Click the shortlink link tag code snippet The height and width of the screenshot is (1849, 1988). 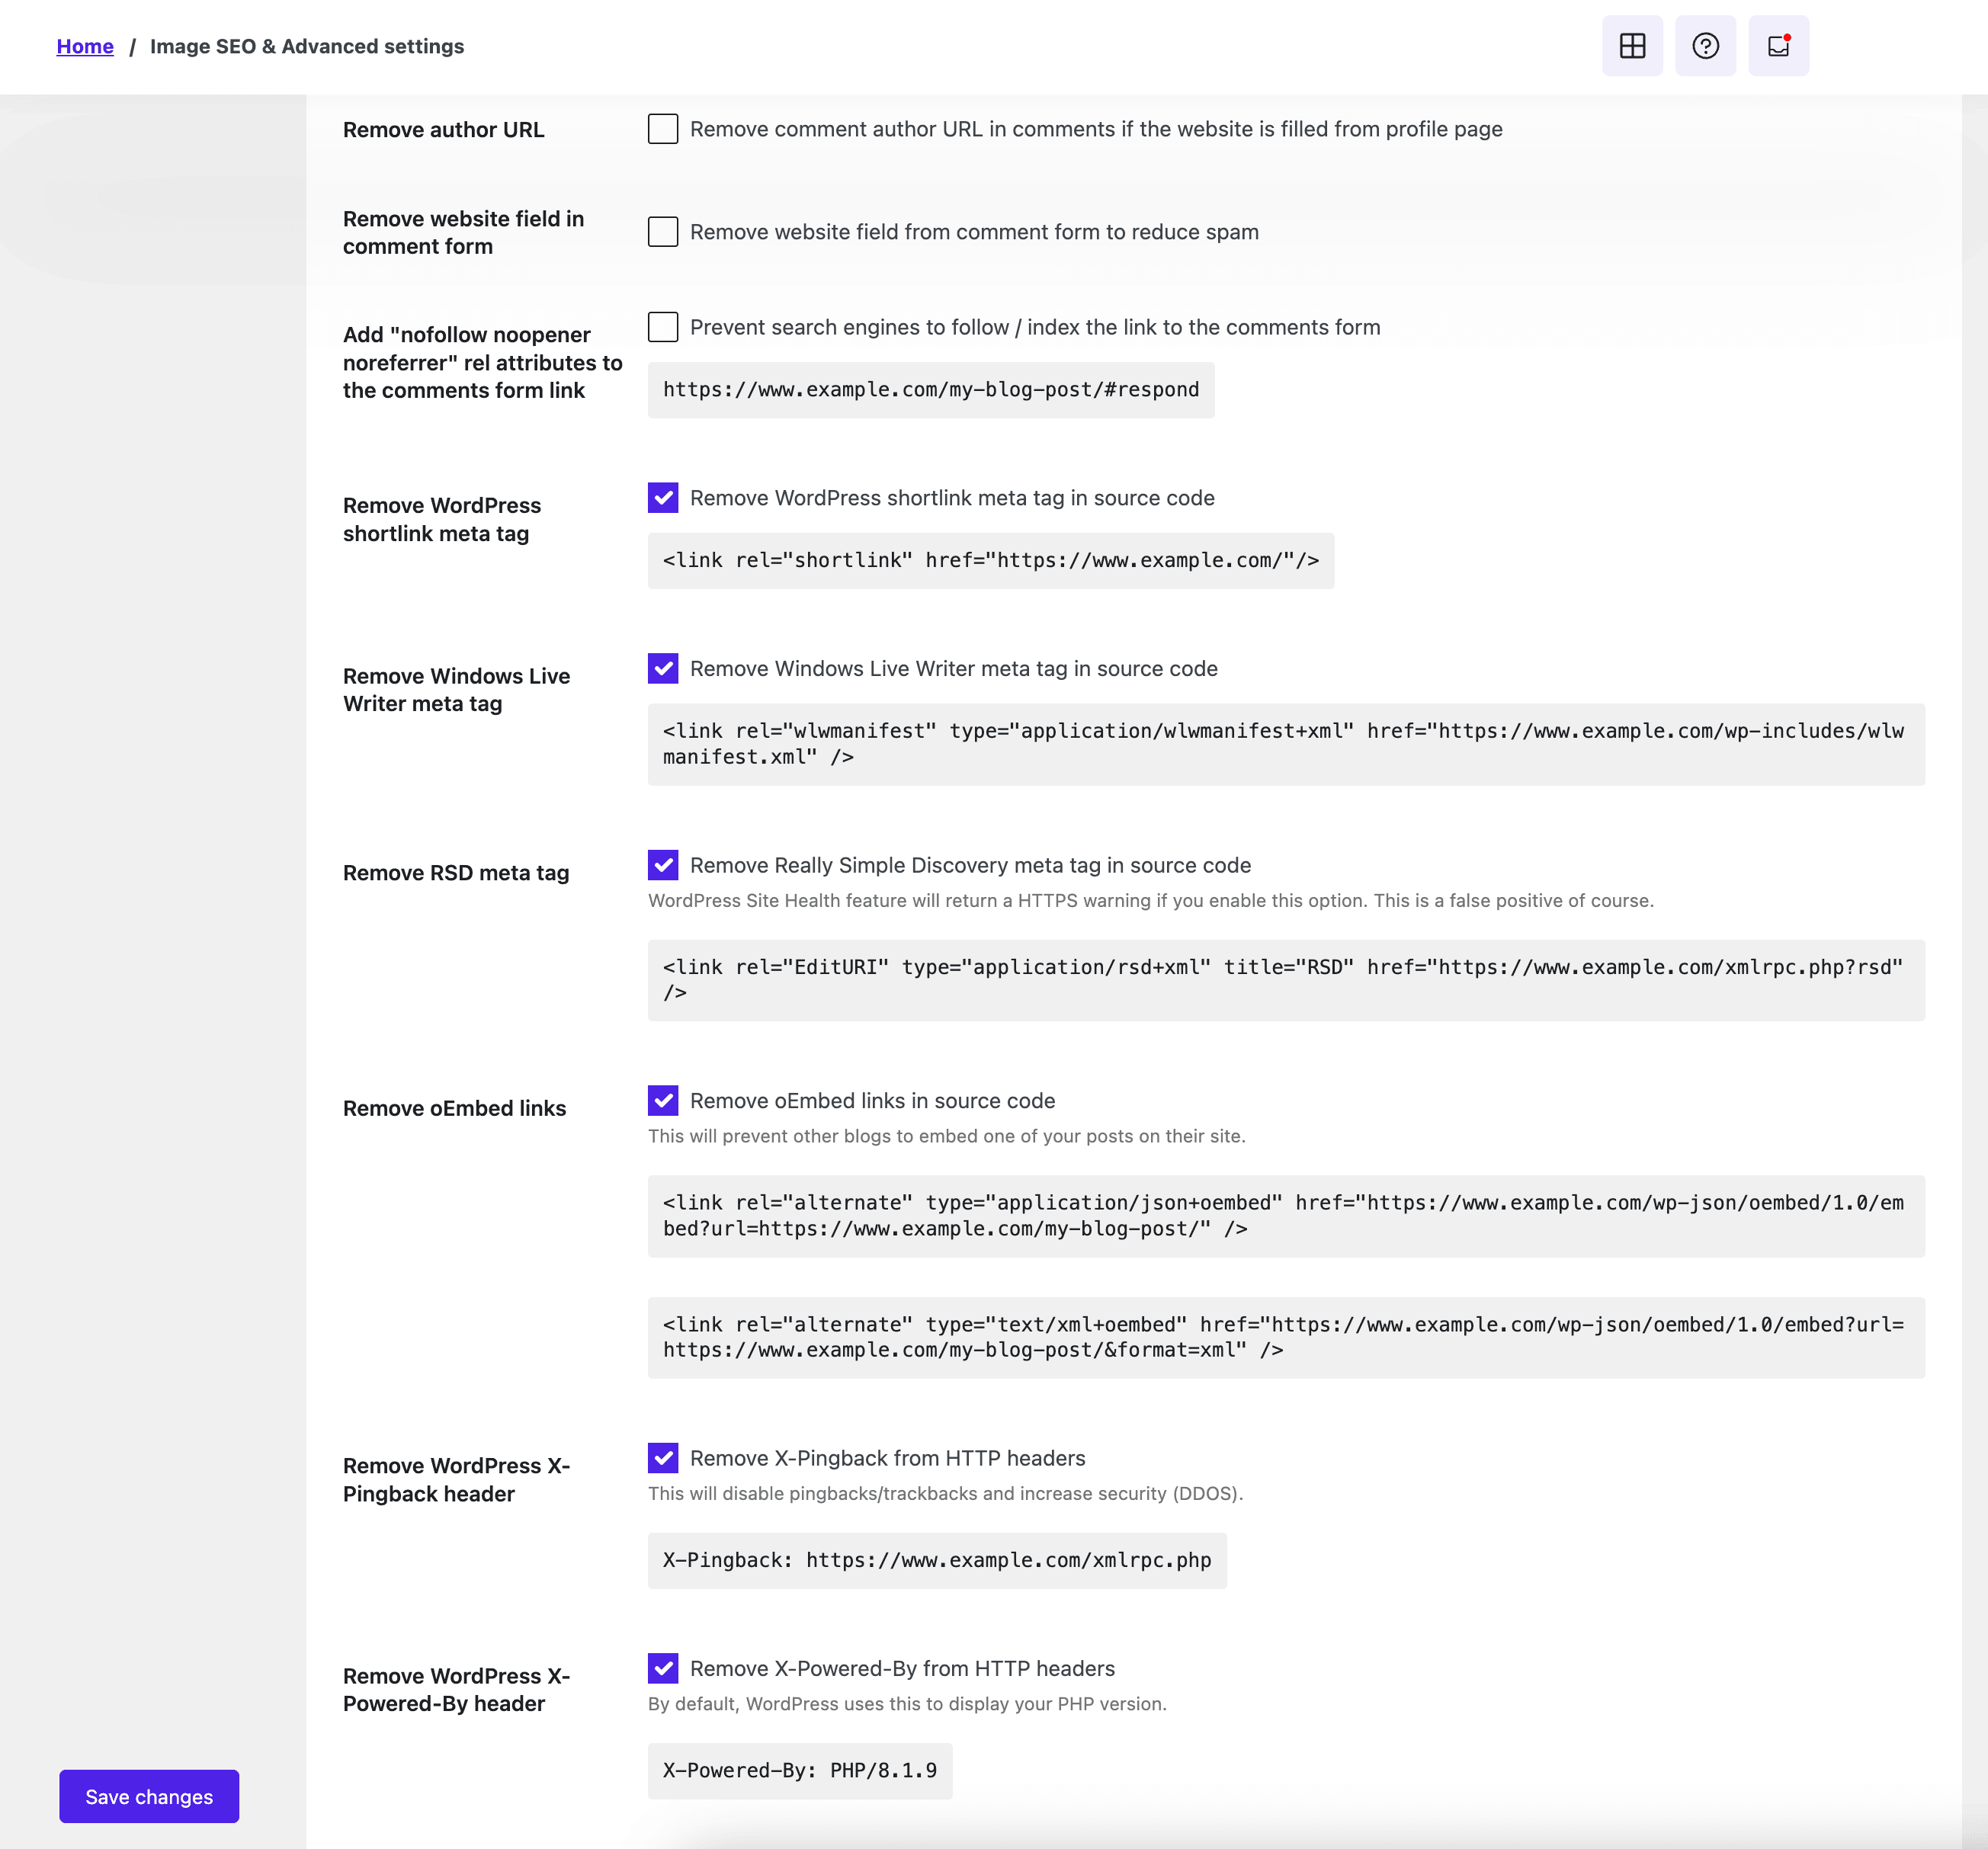tap(991, 561)
